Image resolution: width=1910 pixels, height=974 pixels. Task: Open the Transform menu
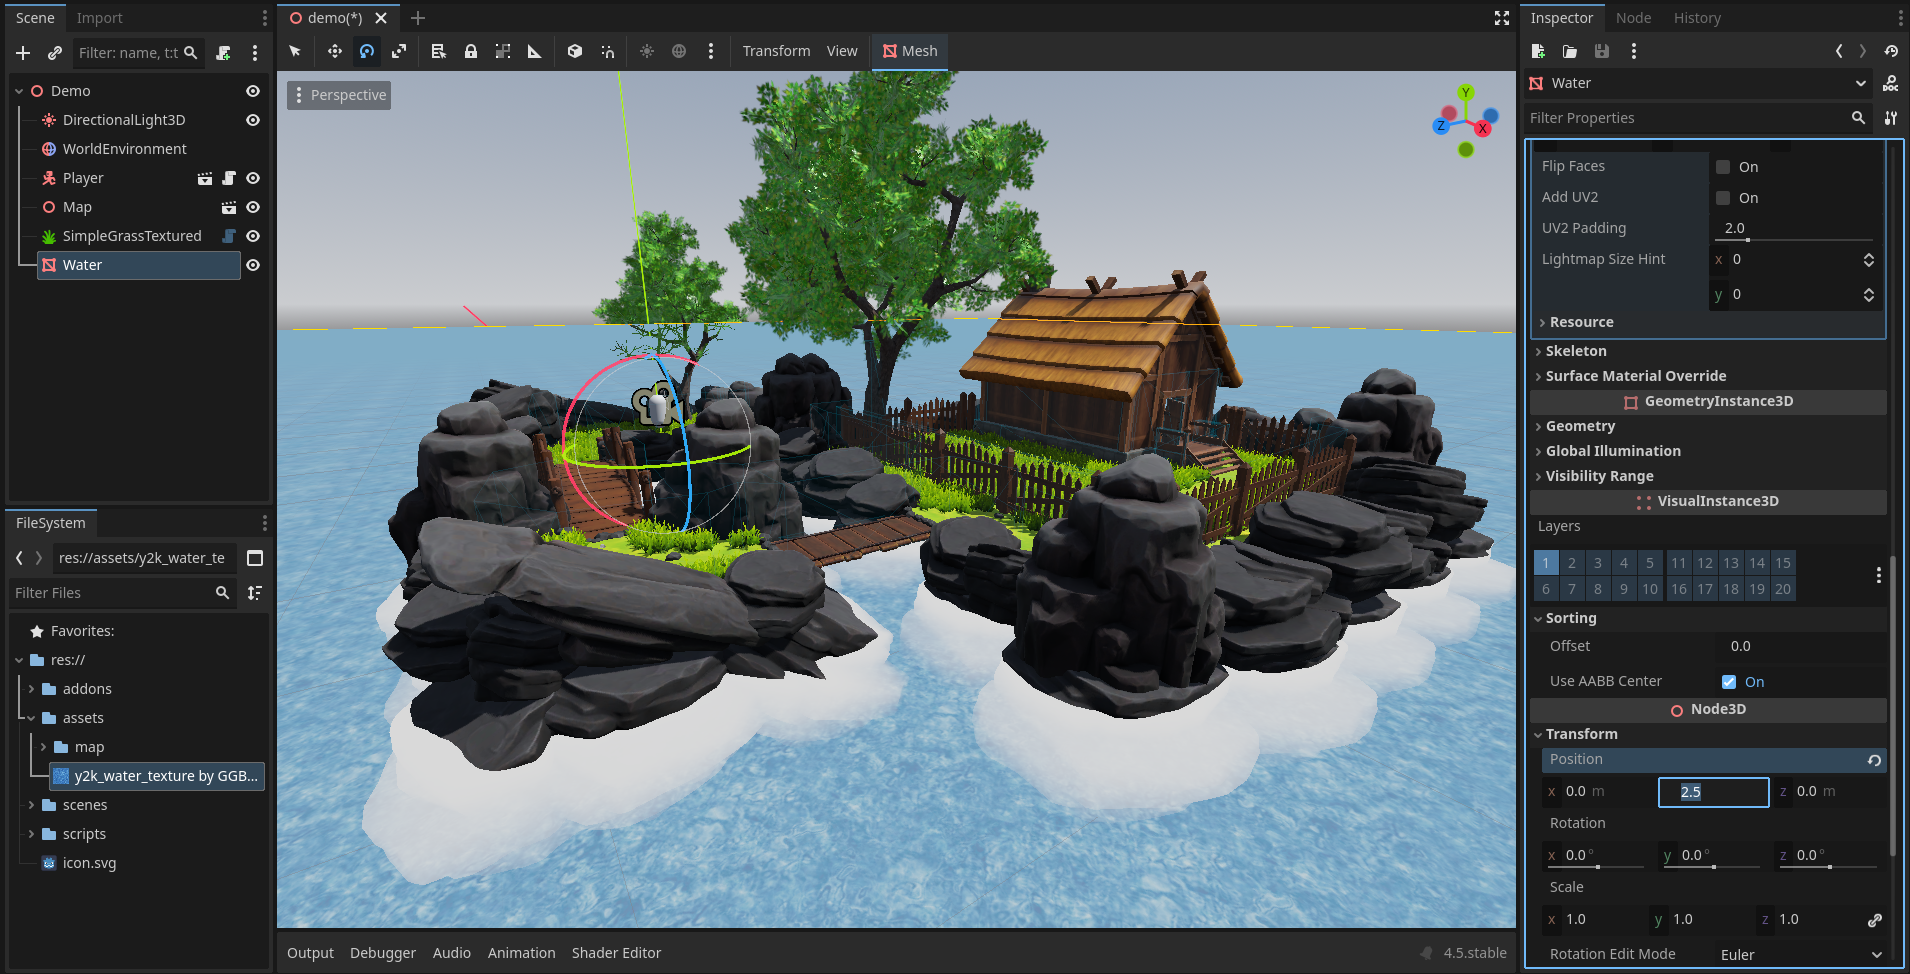click(776, 51)
